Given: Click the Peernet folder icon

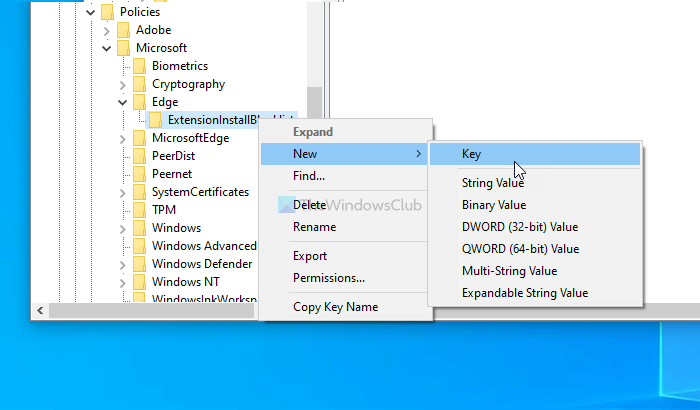Looking at the screenshot, I should point(140,174).
